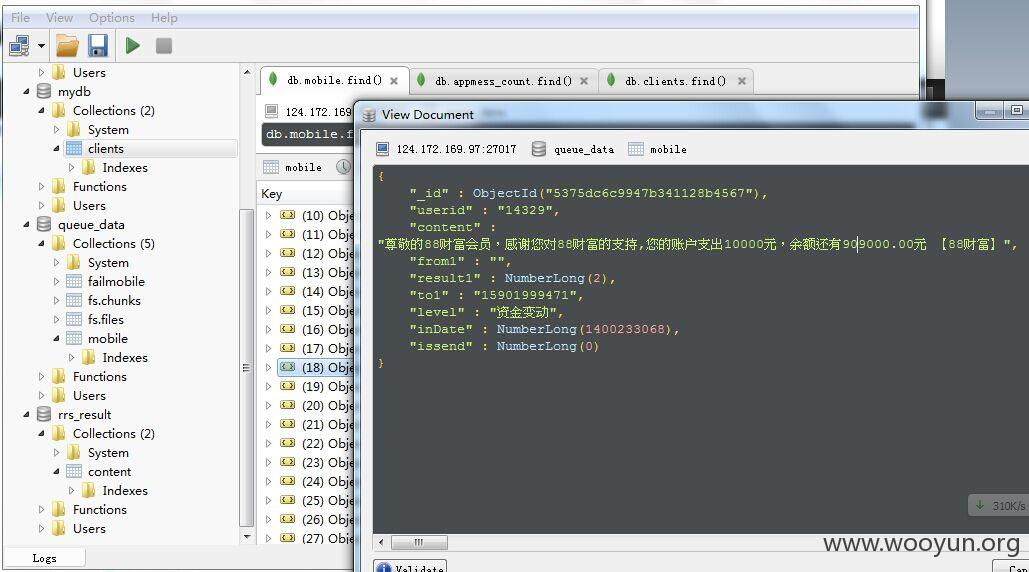The height and width of the screenshot is (572, 1029).
Task: Click the tree panel's up scroll arrow
Action: [x=247, y=72]
